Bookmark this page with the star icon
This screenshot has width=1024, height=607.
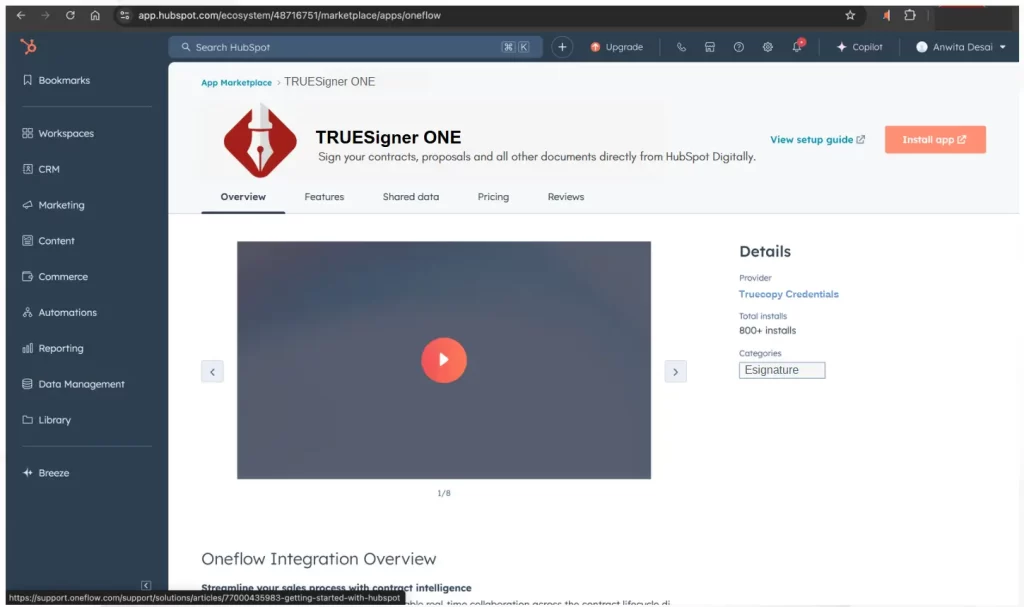point(850,15)
